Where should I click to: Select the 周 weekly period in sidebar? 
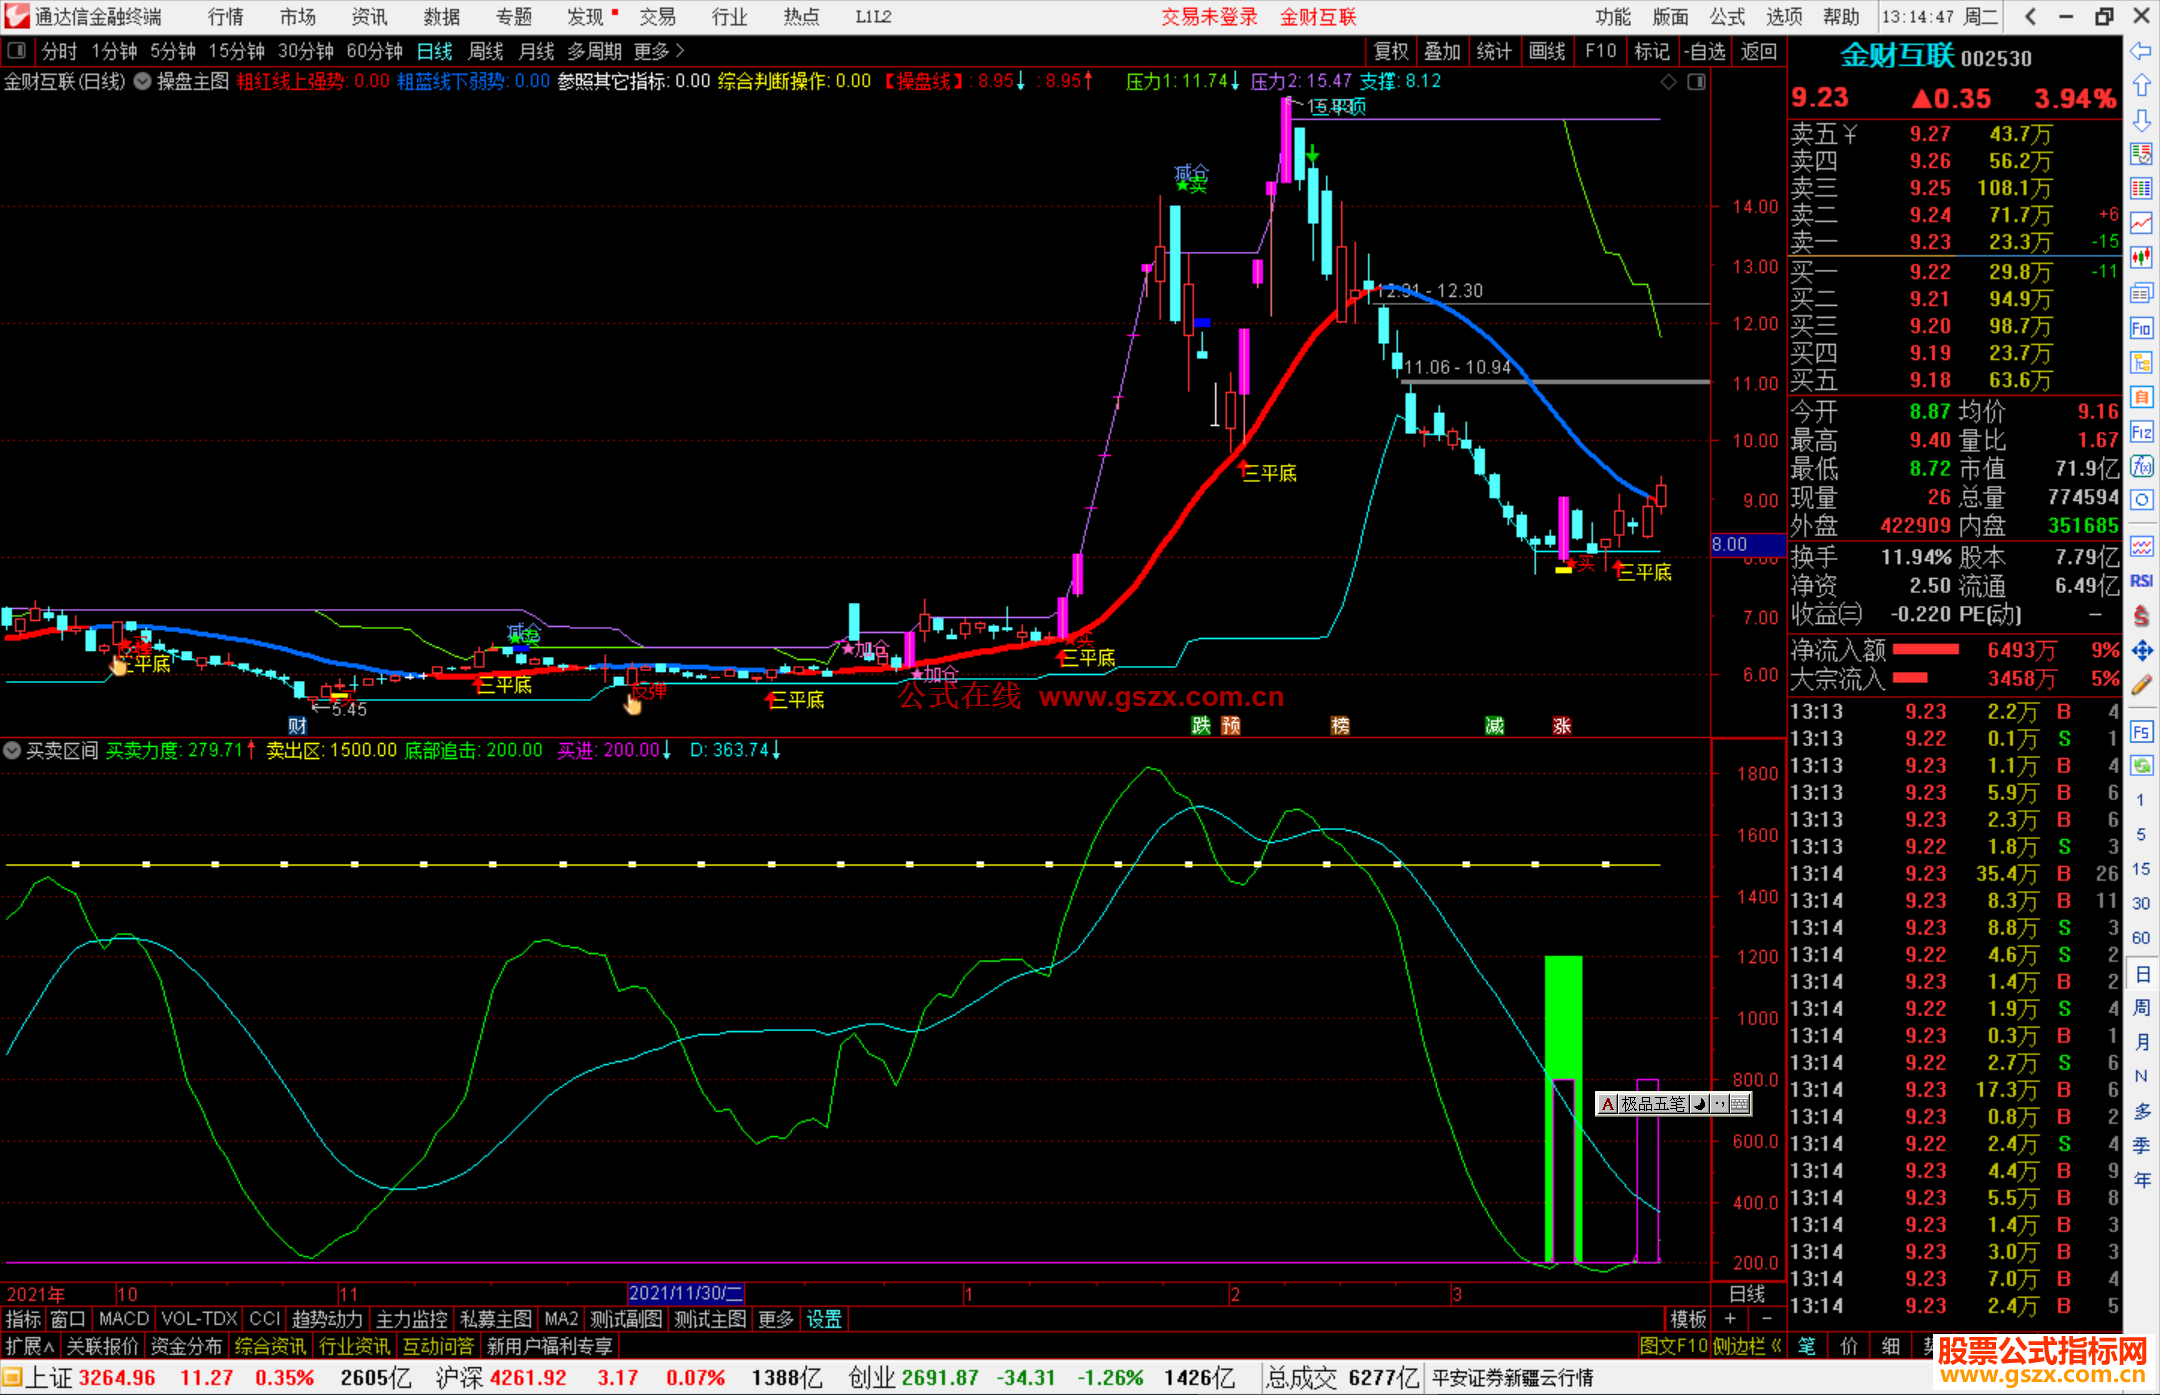pyautogui.click(x=2141, y=1008)
